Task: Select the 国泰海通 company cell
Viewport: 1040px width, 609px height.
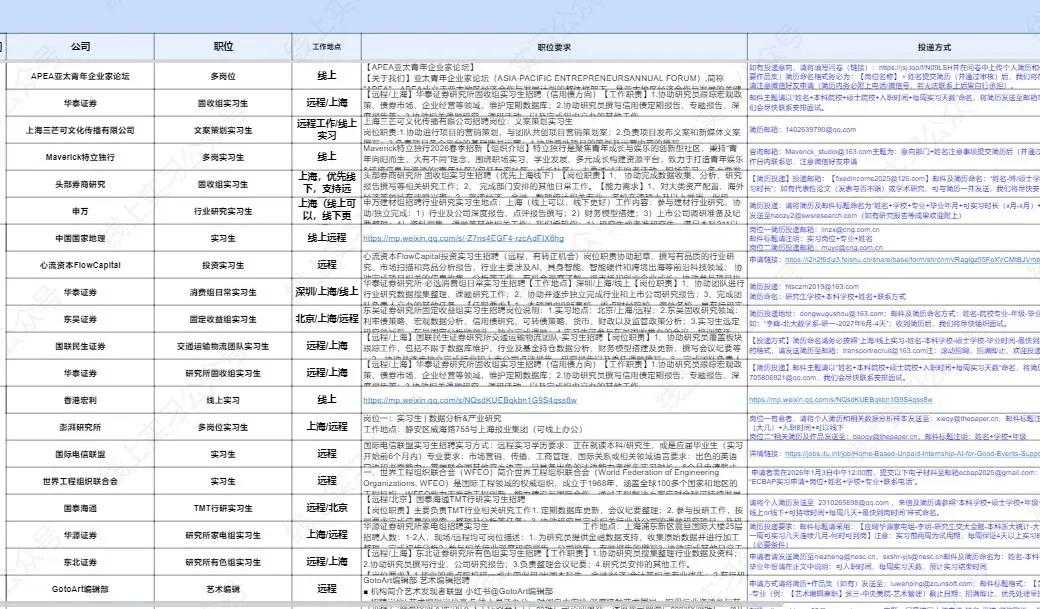Action: [x=80, y=508]
